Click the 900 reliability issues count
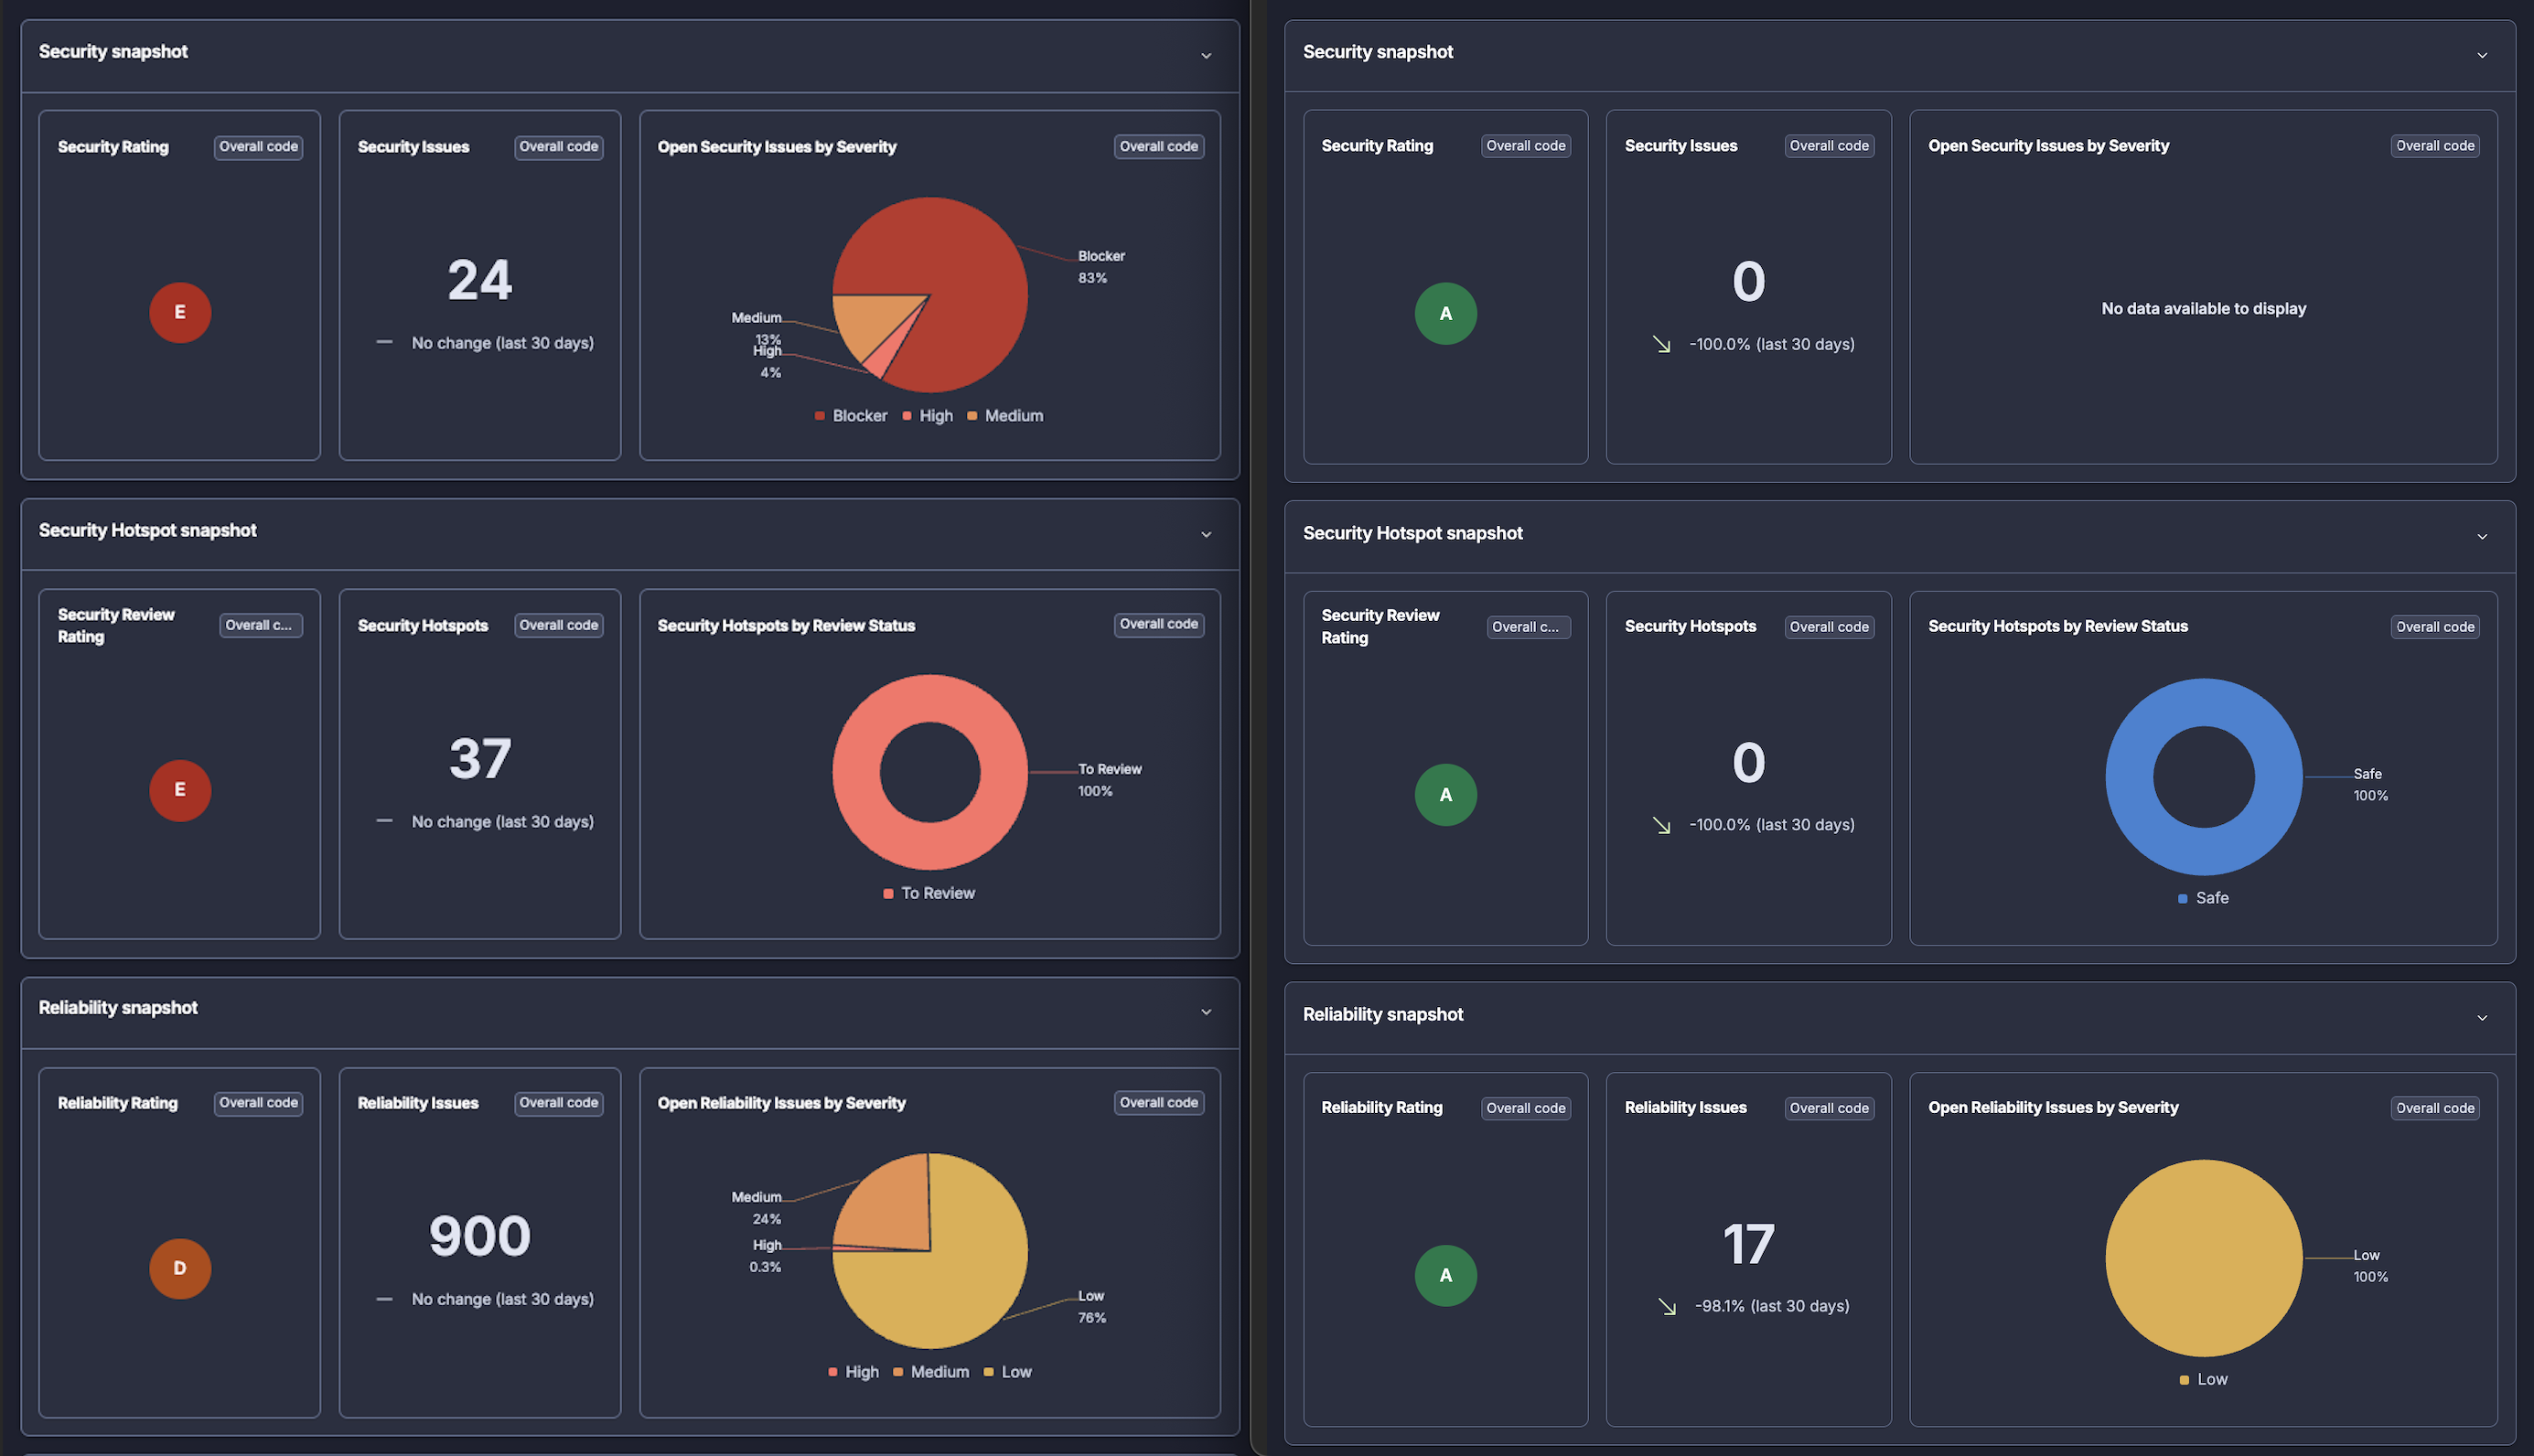 pyautogui.click(x=479, y=1236)
